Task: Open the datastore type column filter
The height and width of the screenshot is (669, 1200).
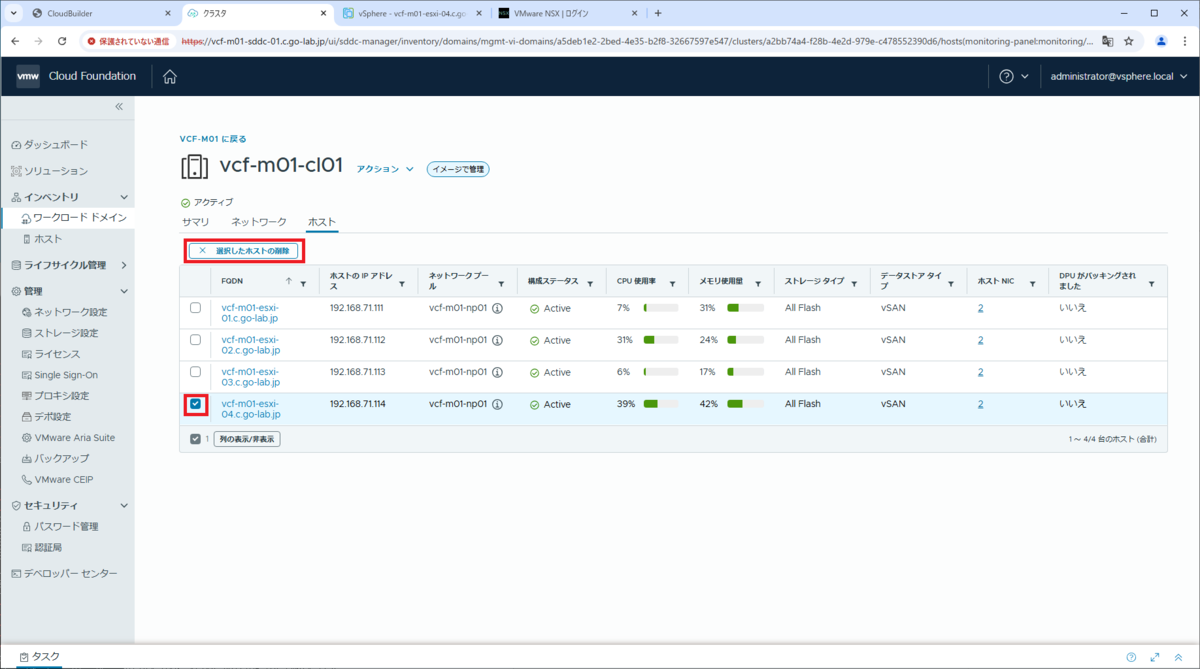Action: [950, 283]
